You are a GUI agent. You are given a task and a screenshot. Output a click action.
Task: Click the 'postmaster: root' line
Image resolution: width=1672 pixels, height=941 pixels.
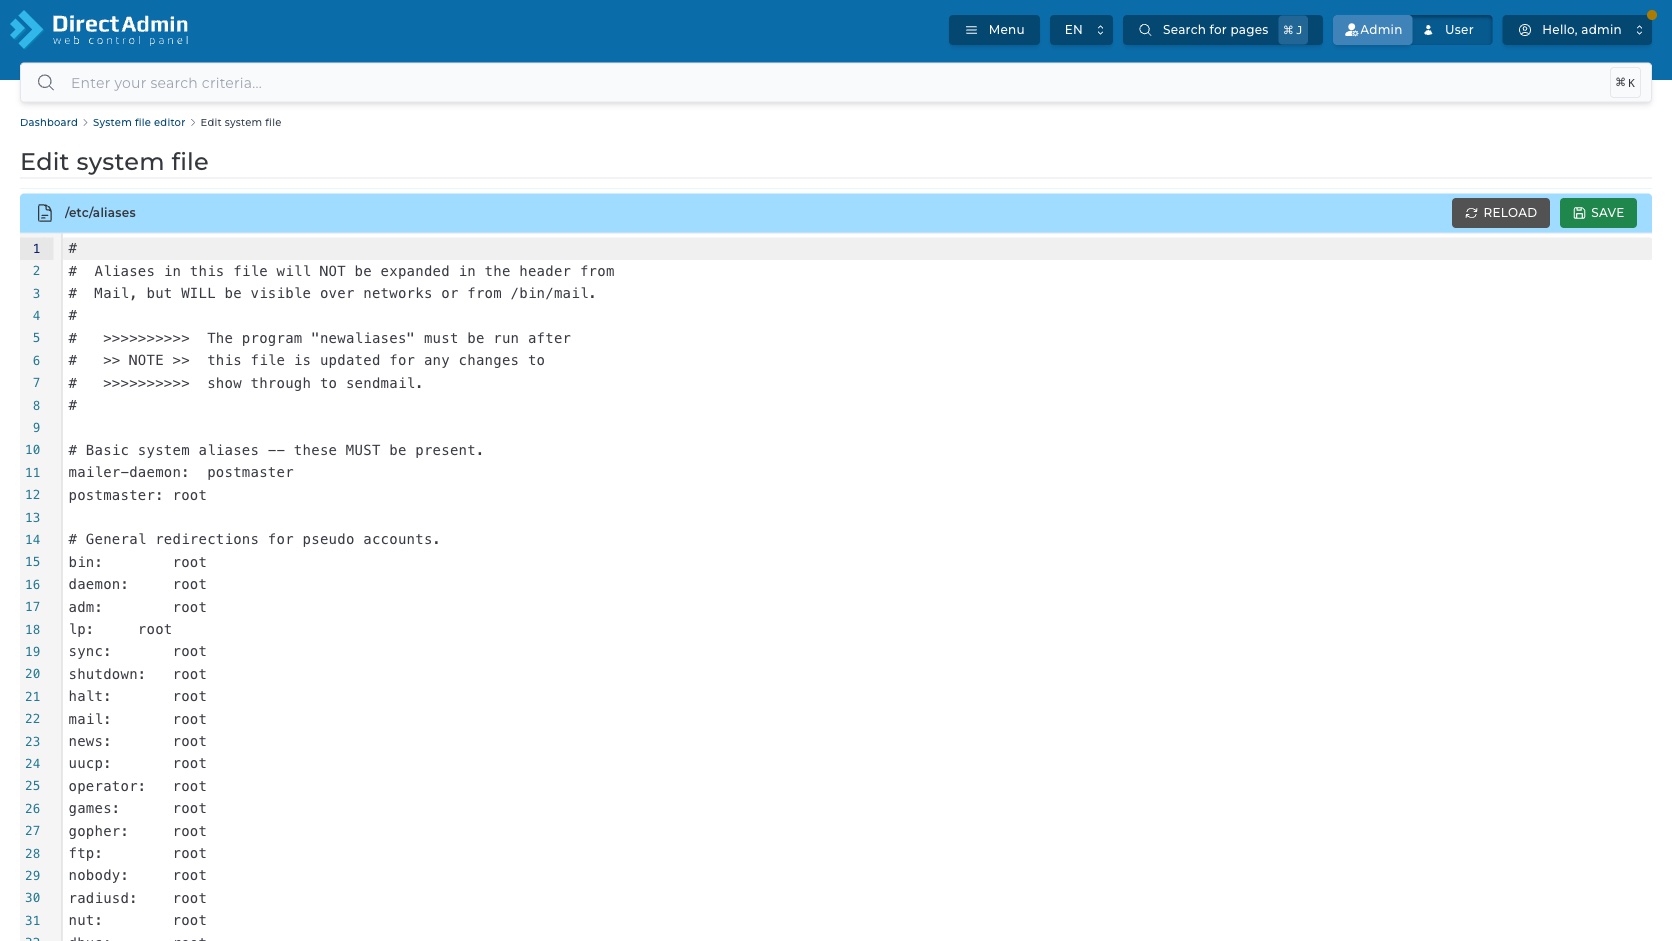coord(137,495)
